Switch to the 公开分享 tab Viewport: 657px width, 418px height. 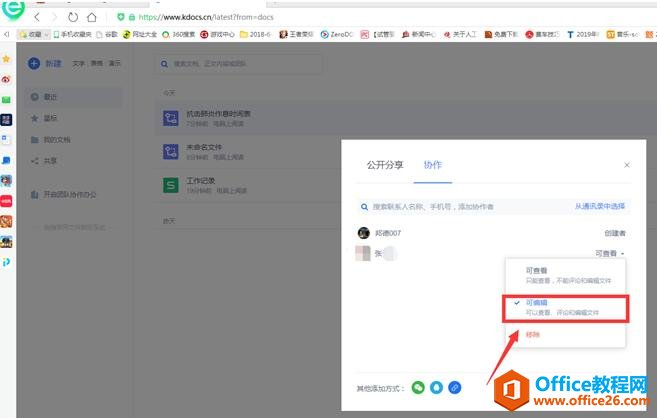point(384,164)
